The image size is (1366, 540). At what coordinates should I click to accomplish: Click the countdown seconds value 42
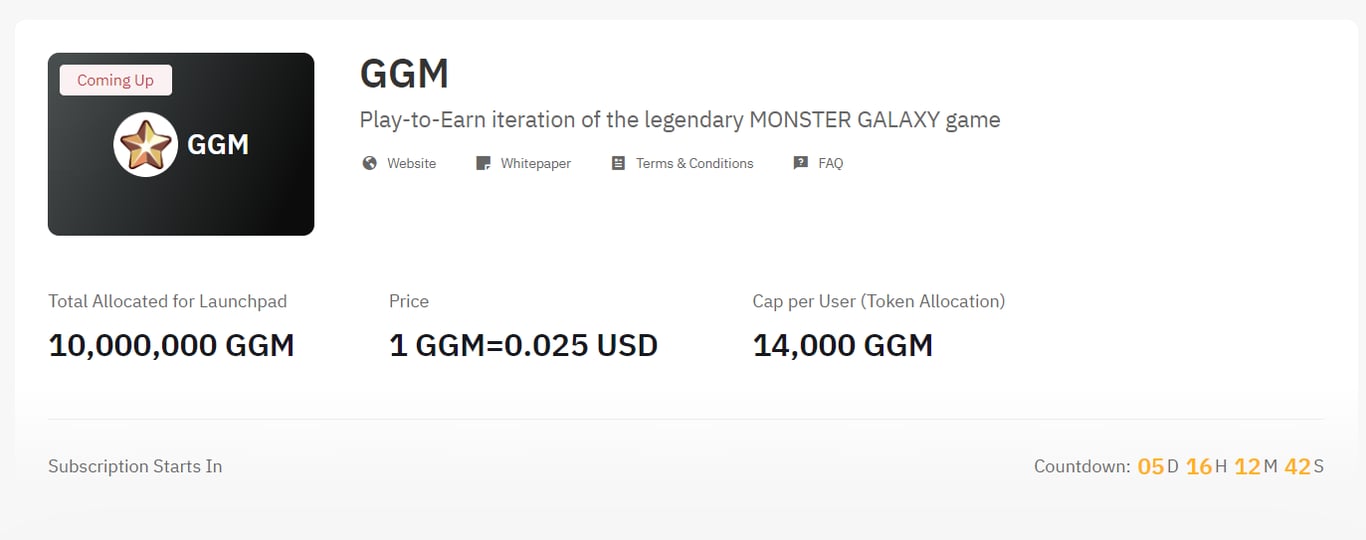point(1297,466)
